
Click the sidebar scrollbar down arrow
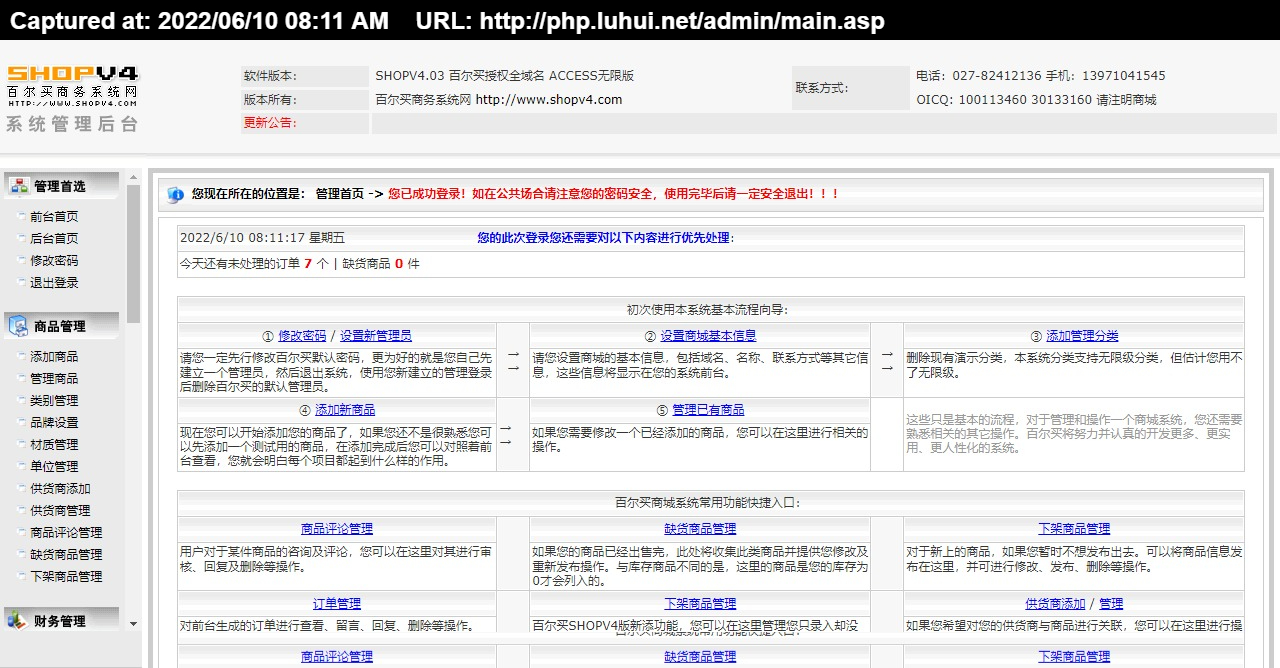(134, 624)
